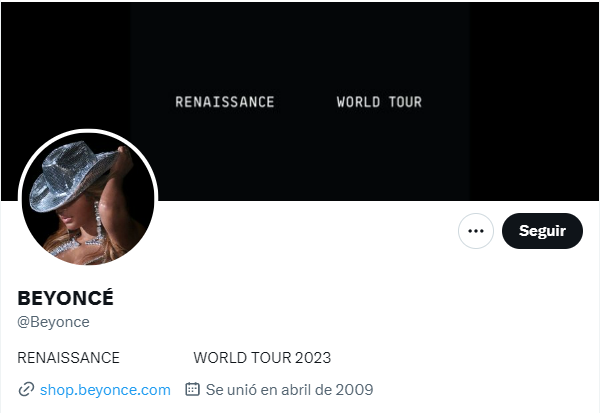This screenshot has width=601, height=413.
Task: Open the three-dot more options menu
Action: click(476, 231)
